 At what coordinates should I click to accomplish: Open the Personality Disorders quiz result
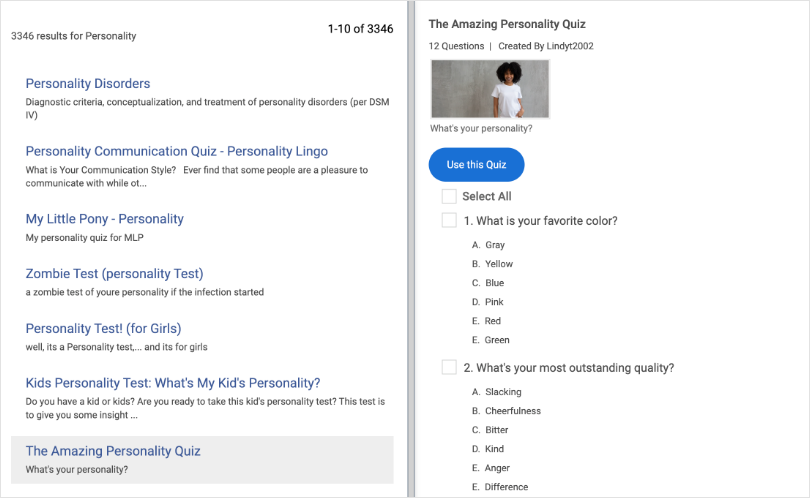[x=88, y=84]
